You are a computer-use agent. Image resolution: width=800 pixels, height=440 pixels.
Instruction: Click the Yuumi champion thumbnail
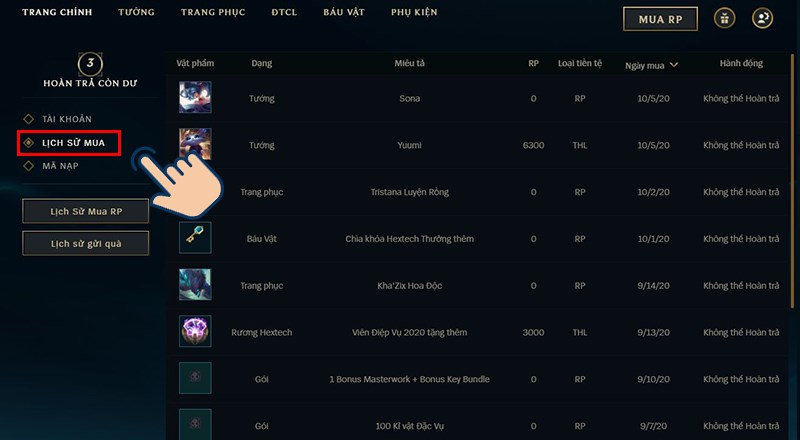point(195,144)
